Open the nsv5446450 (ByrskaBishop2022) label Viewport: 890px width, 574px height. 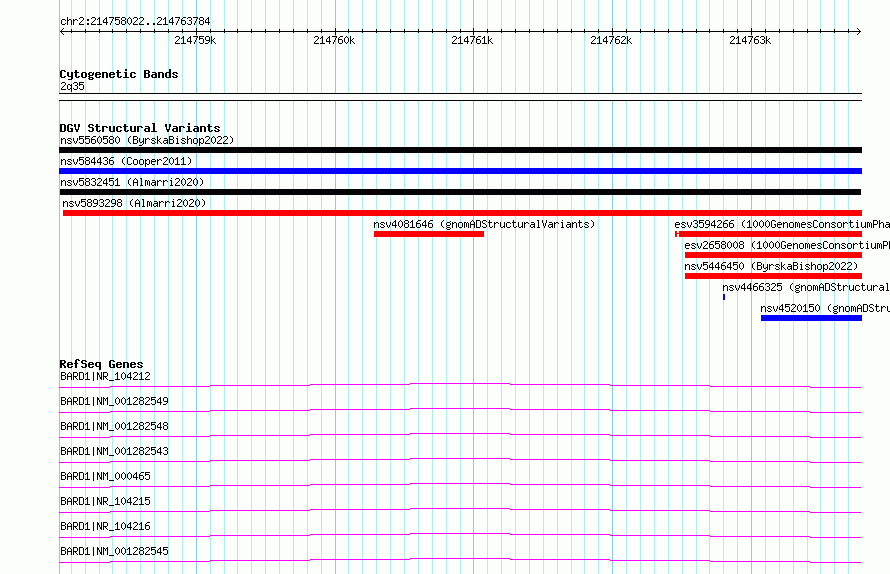click(x=771, y=266)
